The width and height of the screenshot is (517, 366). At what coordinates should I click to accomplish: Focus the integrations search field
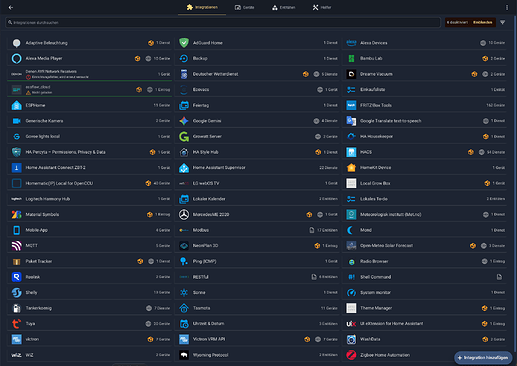coord(223,22)
